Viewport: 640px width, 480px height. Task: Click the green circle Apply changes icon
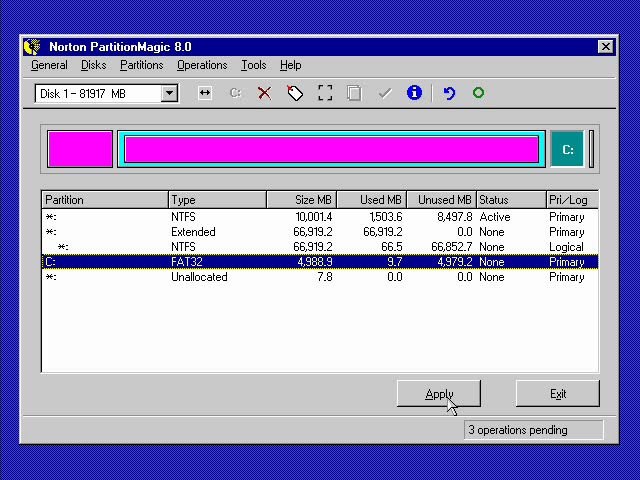pyautogui.click(x=478, y=93)
